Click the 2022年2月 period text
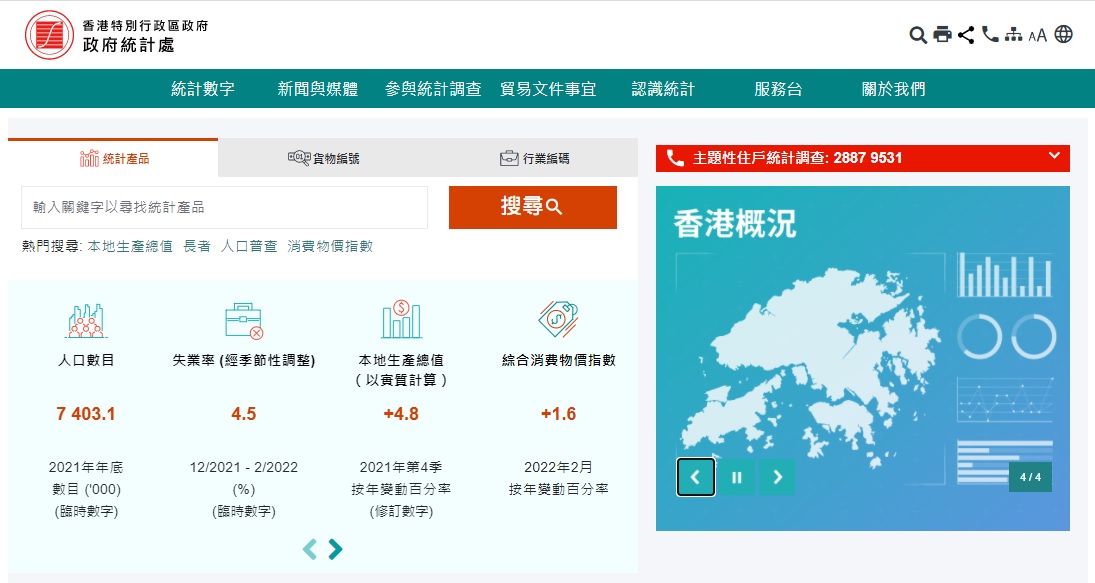Image resolution: width=1095 pixels, height=583 pixels. pos(559,467)
